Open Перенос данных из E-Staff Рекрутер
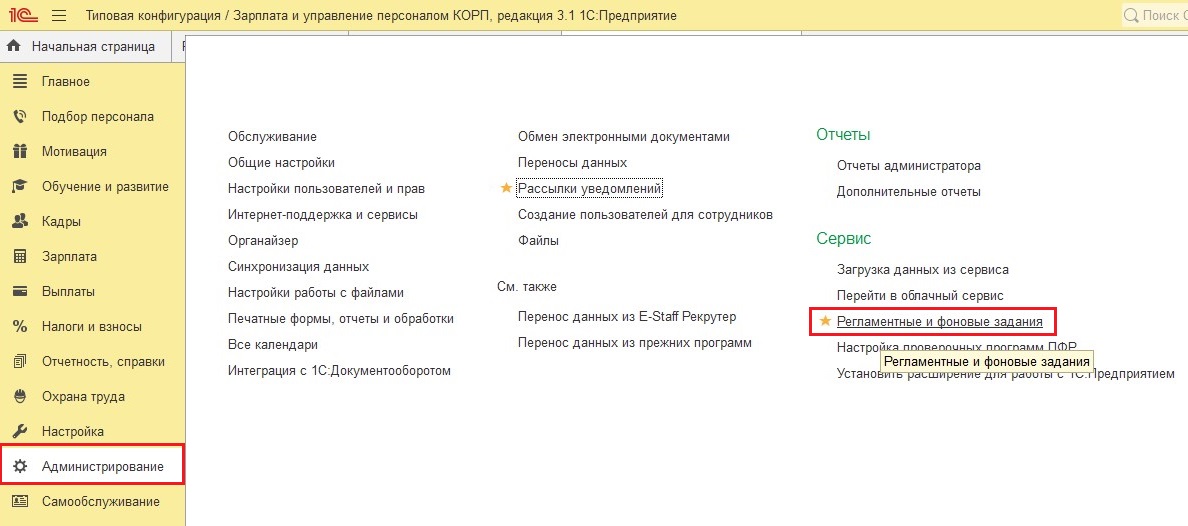1188x526 pixels. point(627,316)
